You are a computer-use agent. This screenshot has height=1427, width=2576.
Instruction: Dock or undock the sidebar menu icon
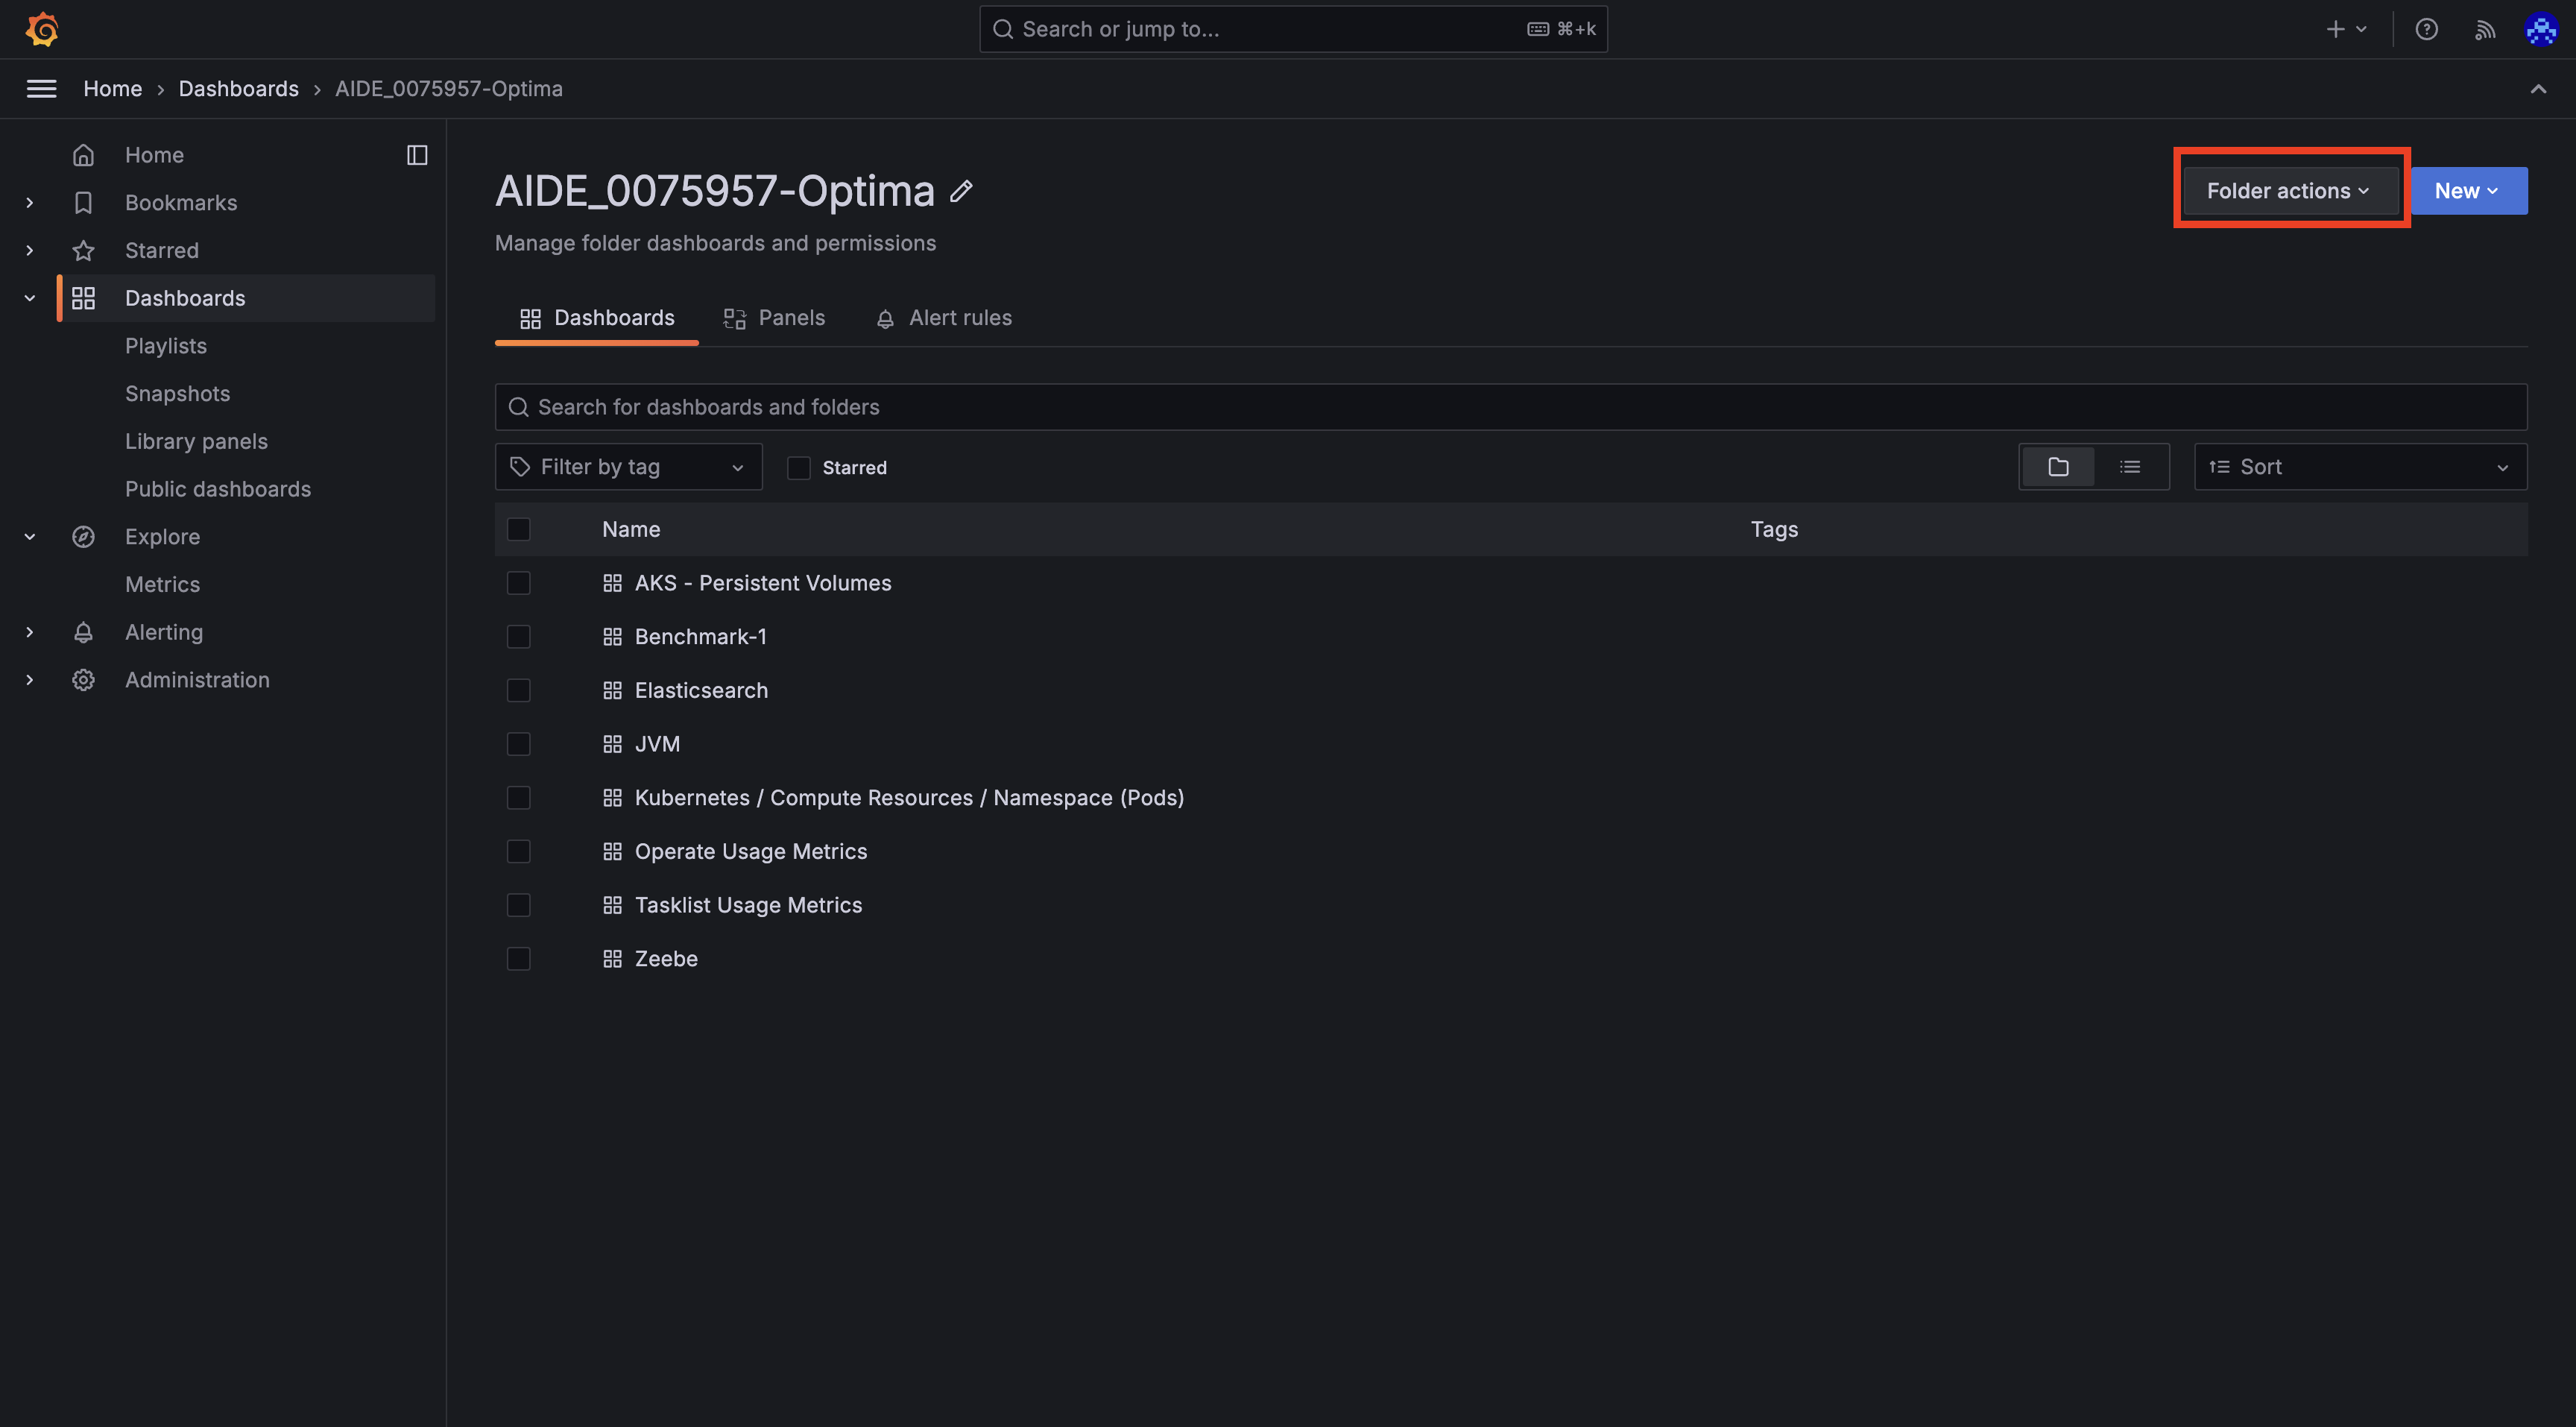(417, 155)
